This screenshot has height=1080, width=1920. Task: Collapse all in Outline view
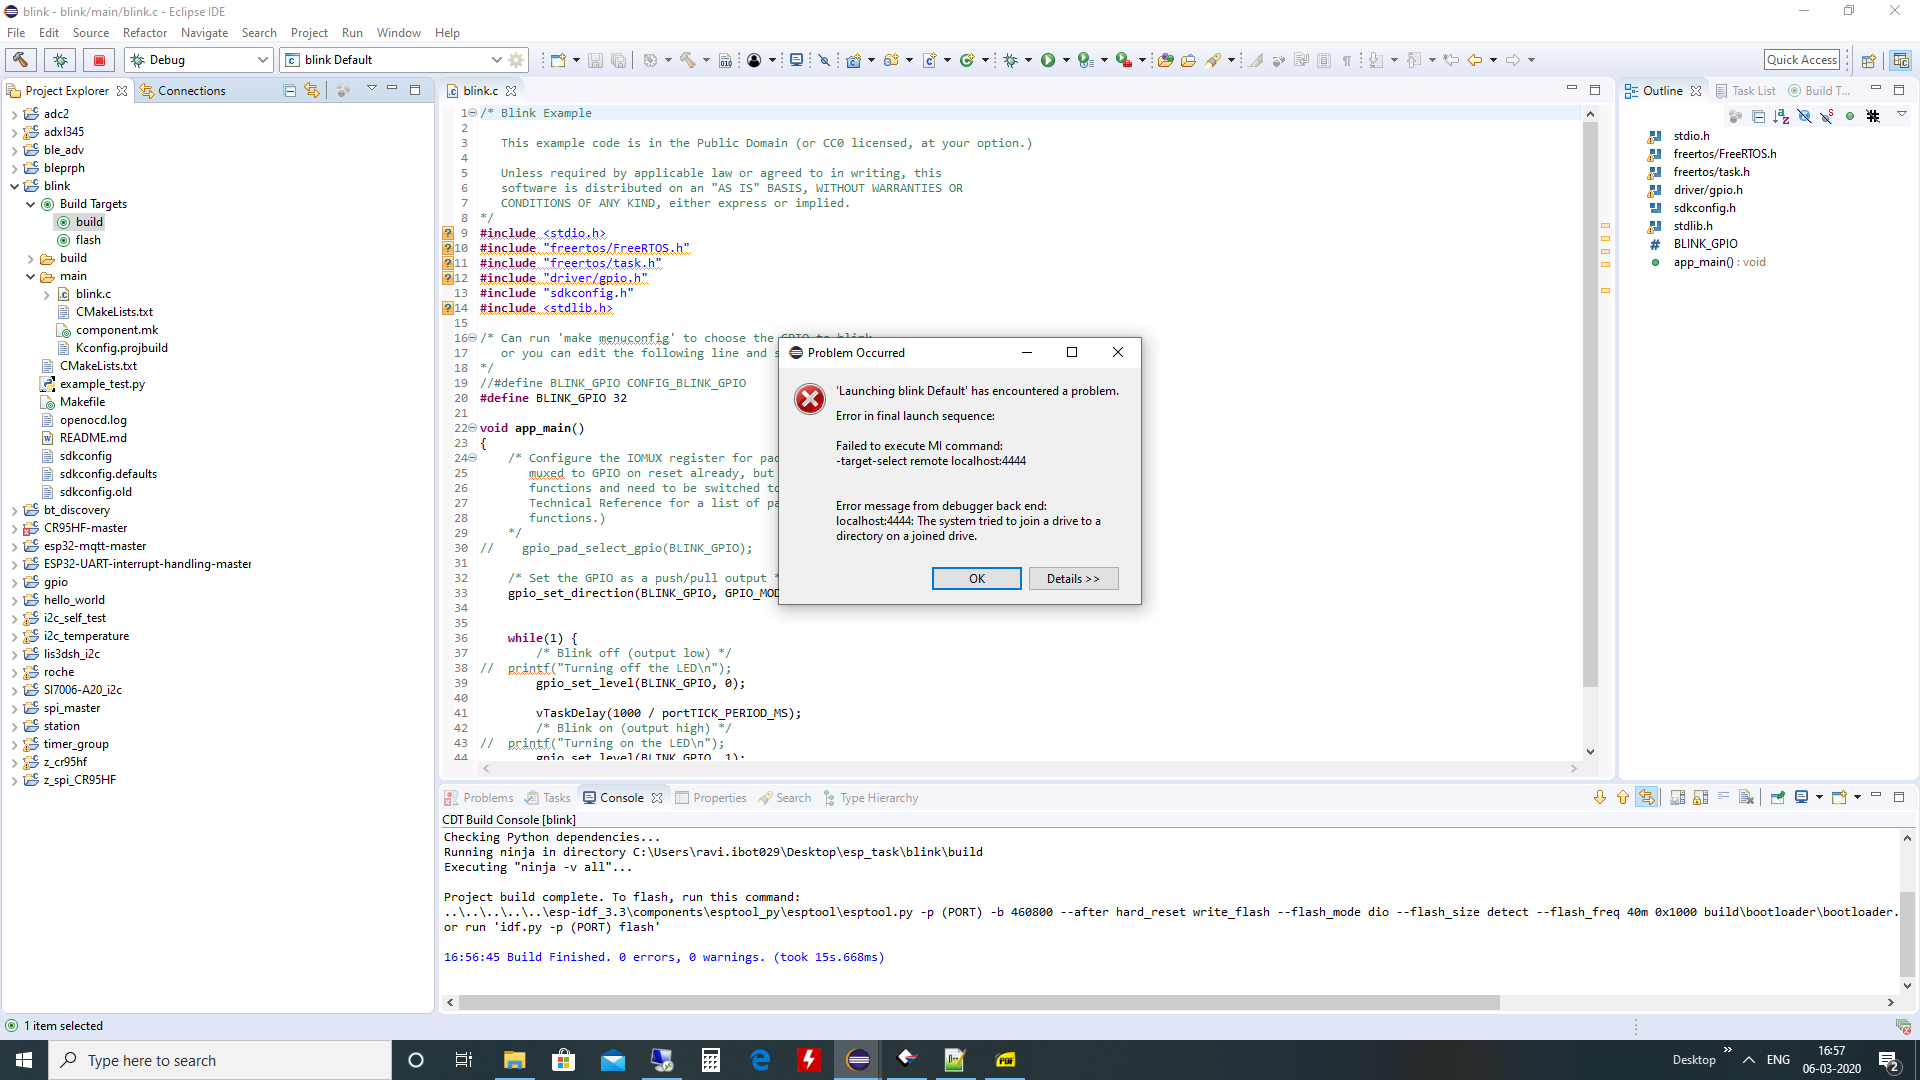[x=1758, y=117]
